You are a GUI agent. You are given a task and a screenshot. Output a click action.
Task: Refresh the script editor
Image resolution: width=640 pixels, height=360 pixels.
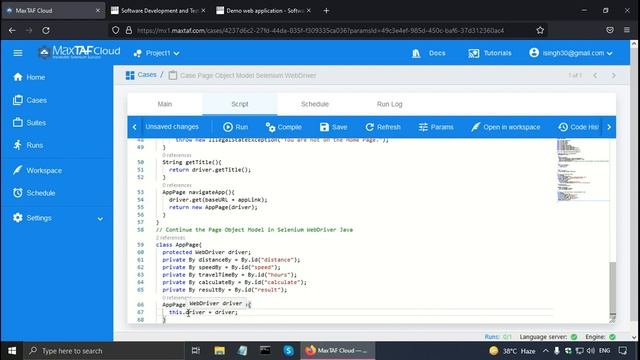click(383, 127)
